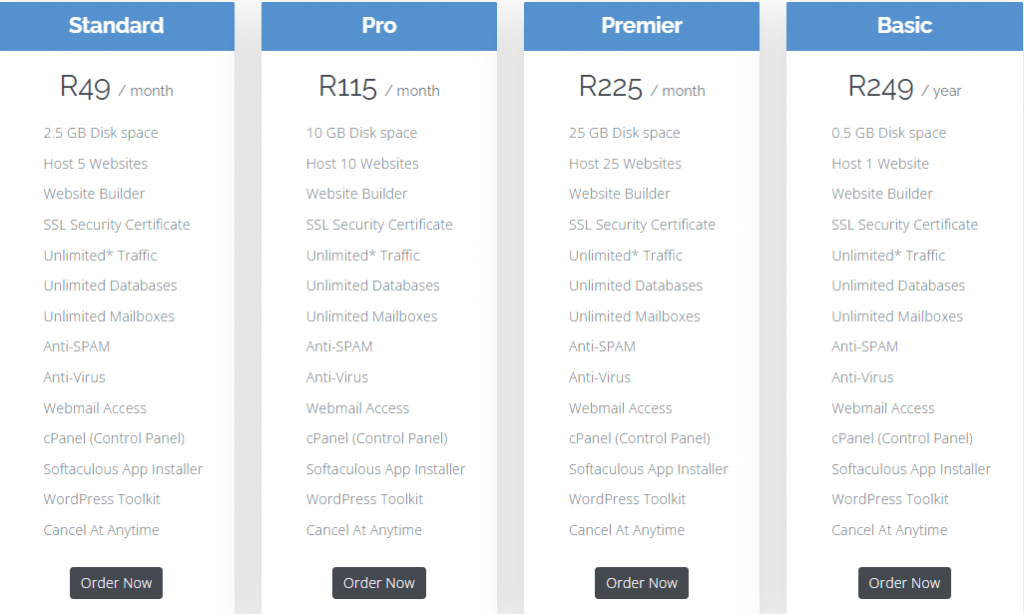Viewport: 1024px width, 614px height.
Task: Select the Standard plan header
Action: tap(116, 25)
